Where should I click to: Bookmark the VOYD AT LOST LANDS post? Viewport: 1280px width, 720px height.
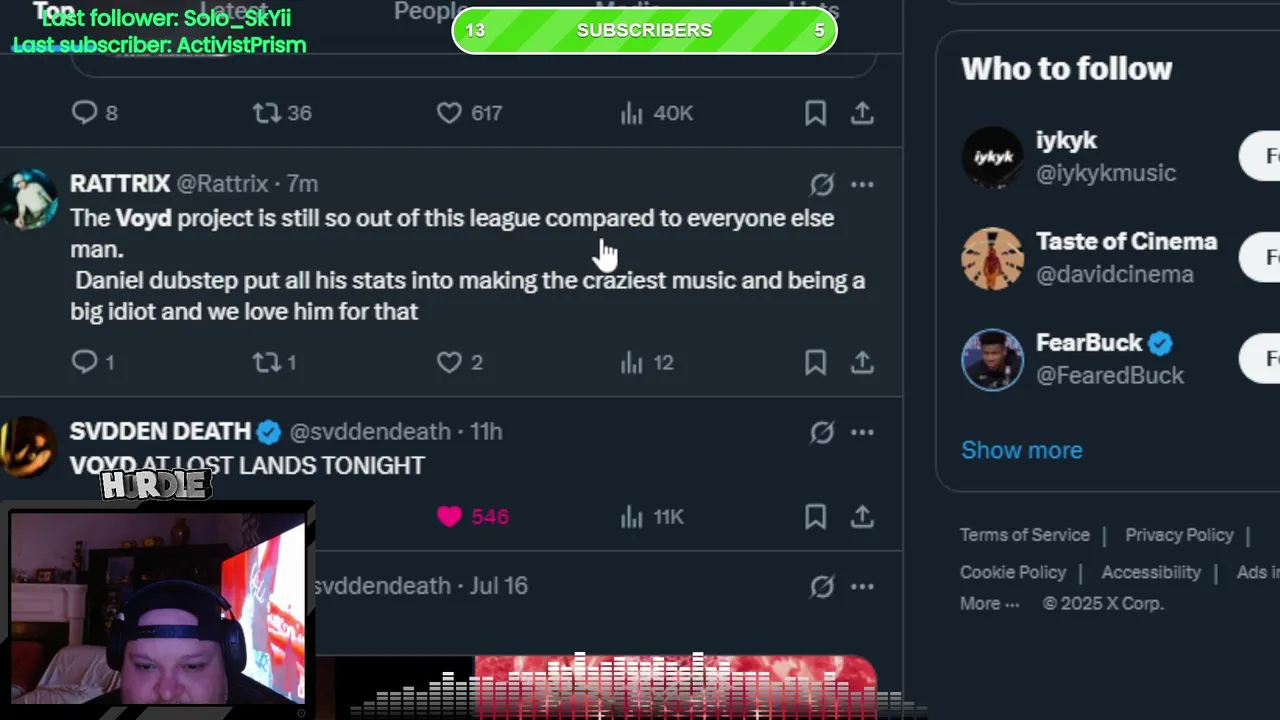[815, 516]
